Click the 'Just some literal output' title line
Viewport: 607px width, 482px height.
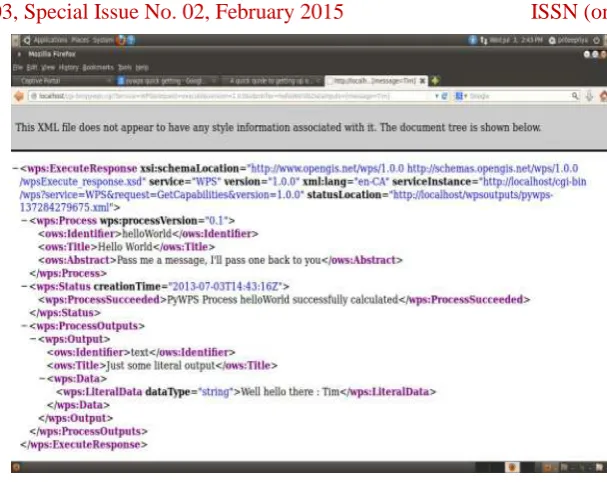click(162, 365)
